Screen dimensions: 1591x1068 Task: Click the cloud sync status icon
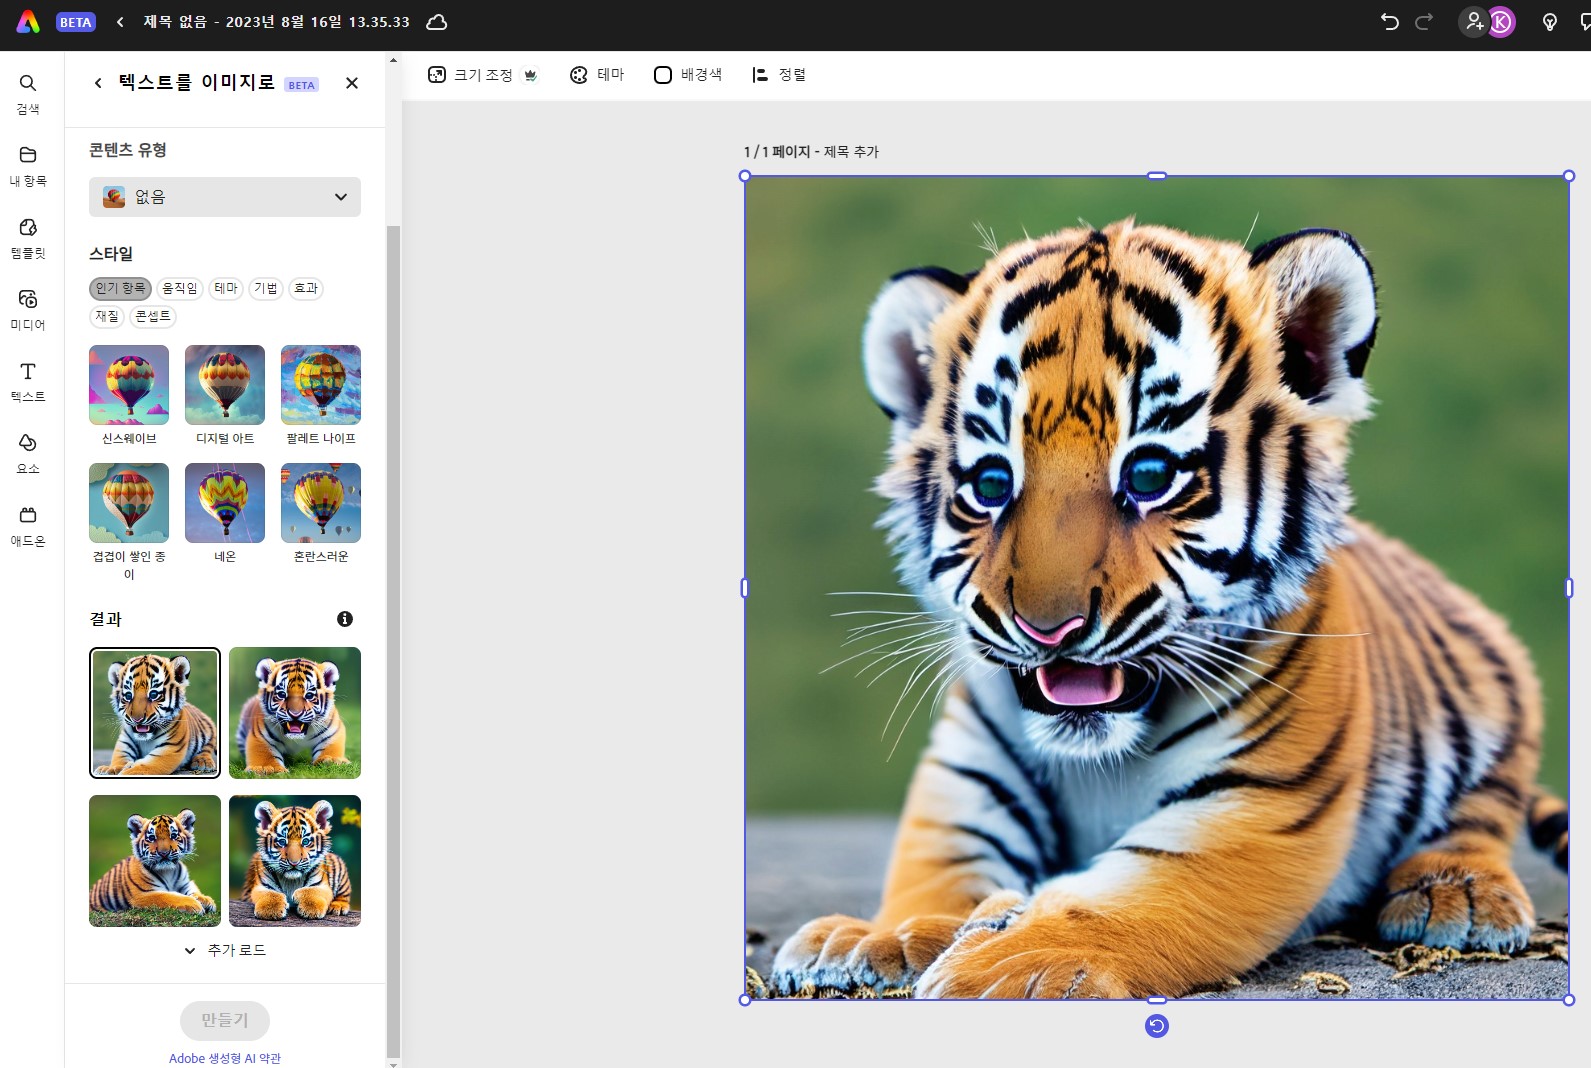click(436, 22)
